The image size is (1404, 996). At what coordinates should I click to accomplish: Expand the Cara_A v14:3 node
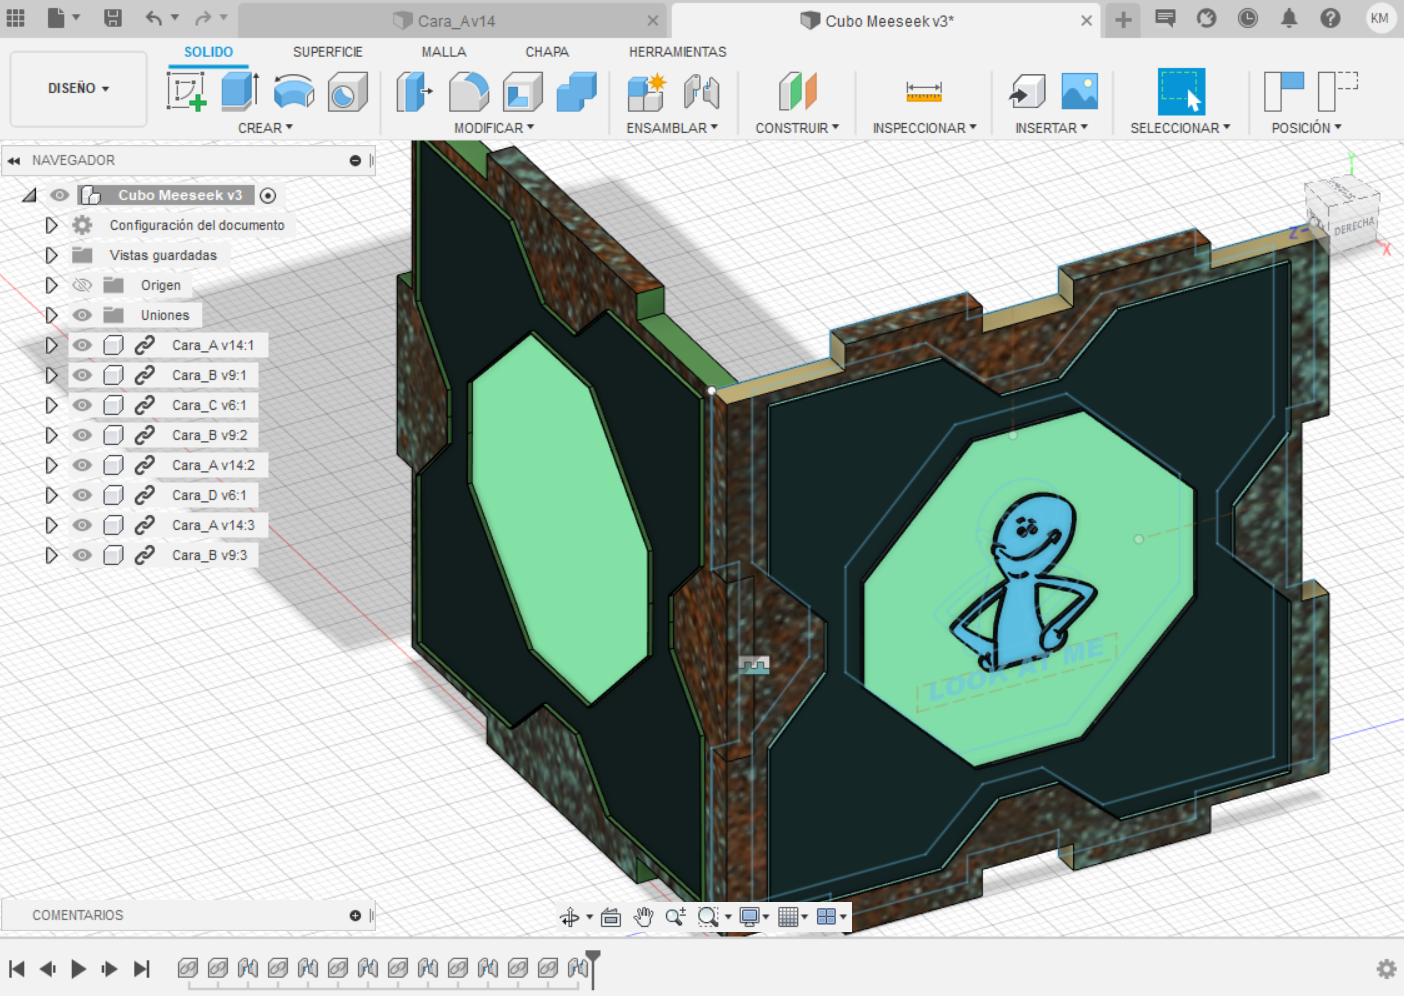51,525
